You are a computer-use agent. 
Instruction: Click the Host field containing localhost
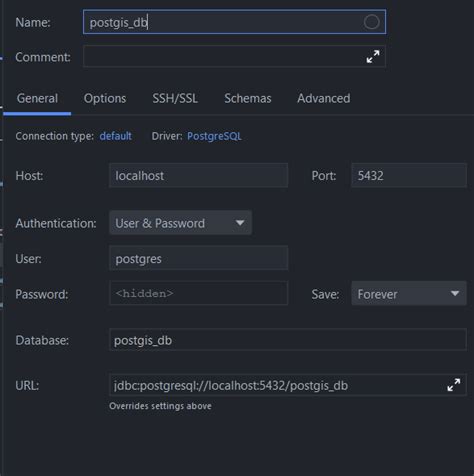tap(198, 175)
